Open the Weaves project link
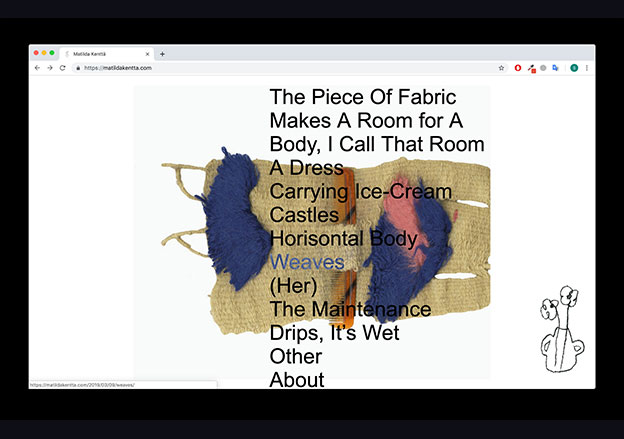 (x=307, y=262)
